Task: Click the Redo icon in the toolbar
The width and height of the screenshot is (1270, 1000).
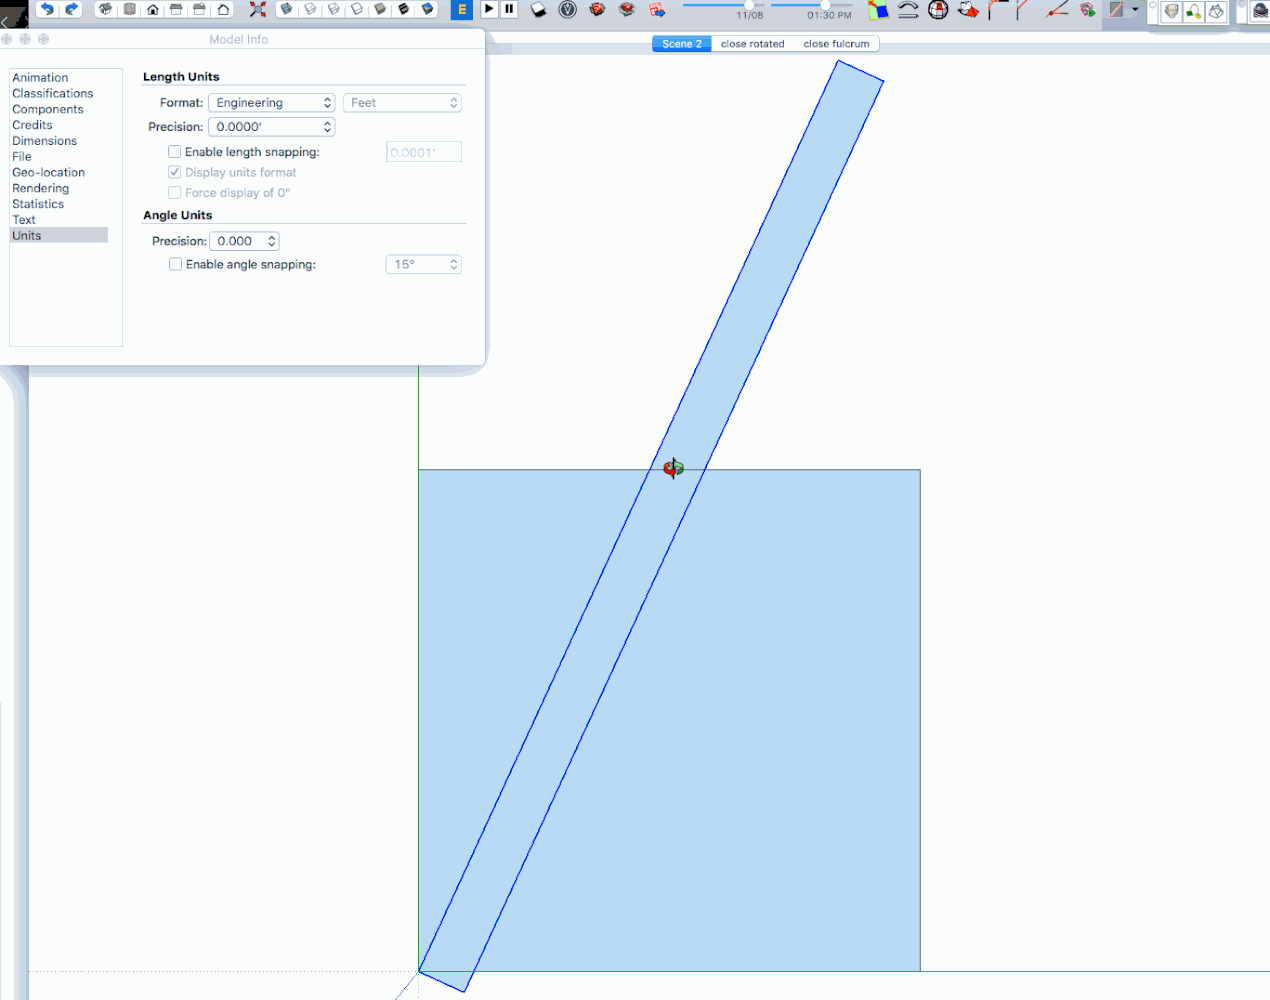Action: 70,10
